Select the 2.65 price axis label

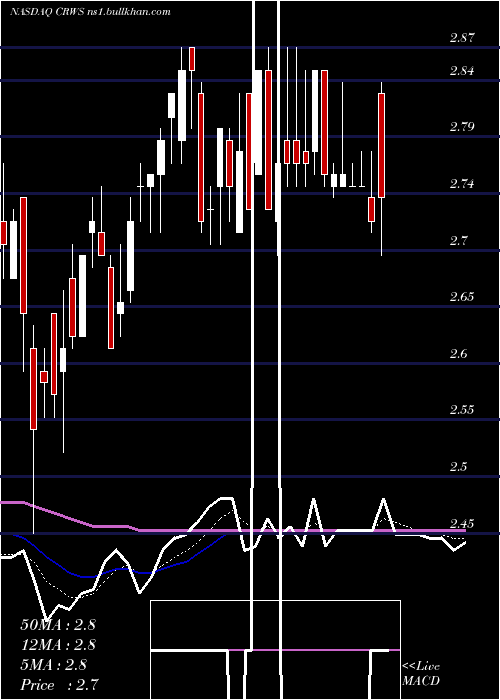point(463,296)
